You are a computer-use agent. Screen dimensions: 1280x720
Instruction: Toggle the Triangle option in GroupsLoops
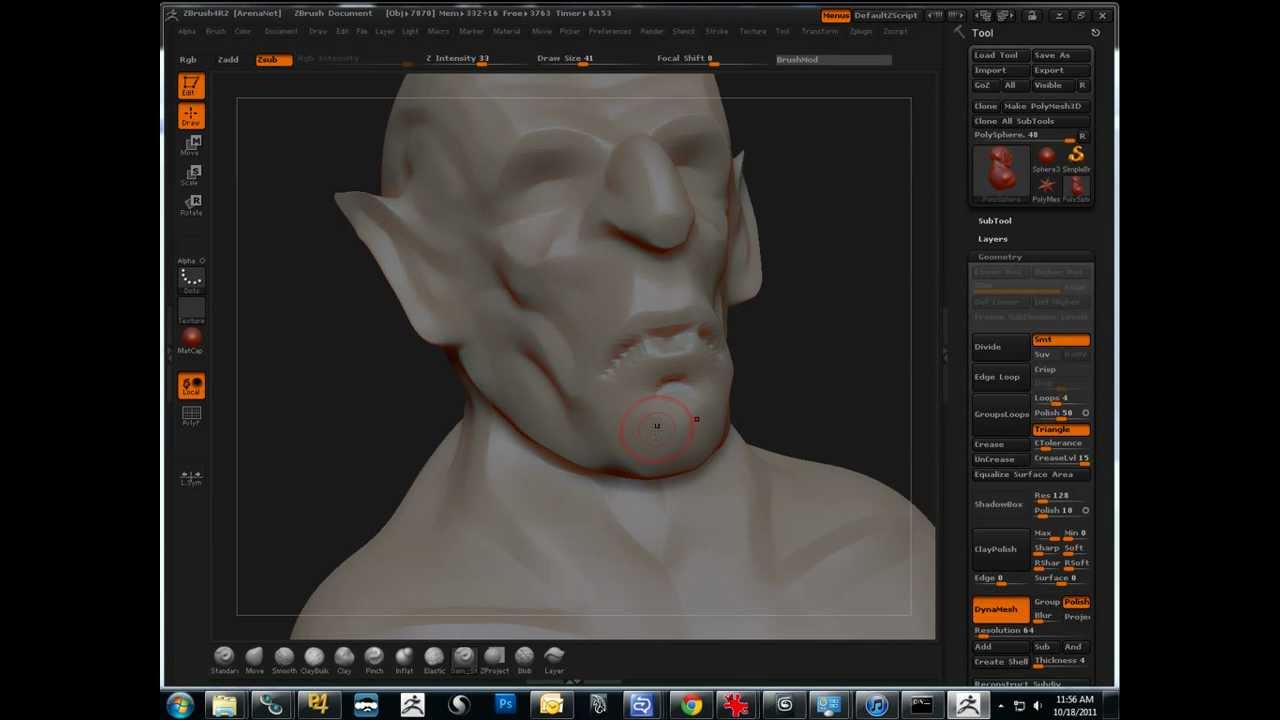tap(1061, 429)
